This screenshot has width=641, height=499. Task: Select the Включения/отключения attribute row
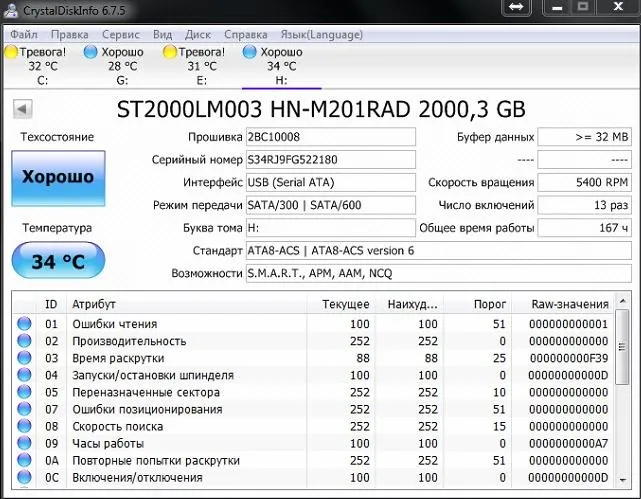[x=313, y=477]
